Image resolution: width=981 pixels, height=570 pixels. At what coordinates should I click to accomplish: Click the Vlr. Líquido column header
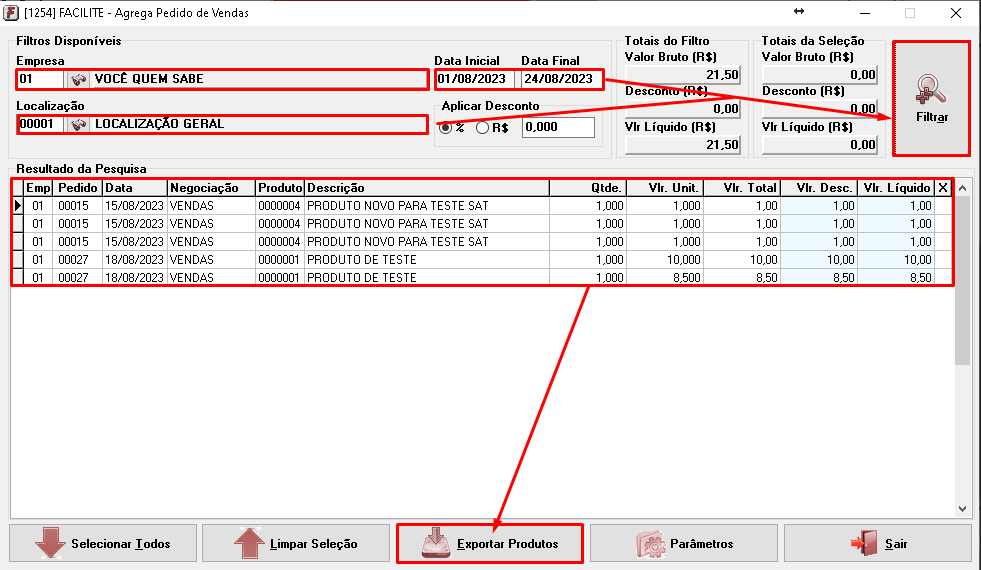click(896, 188)
